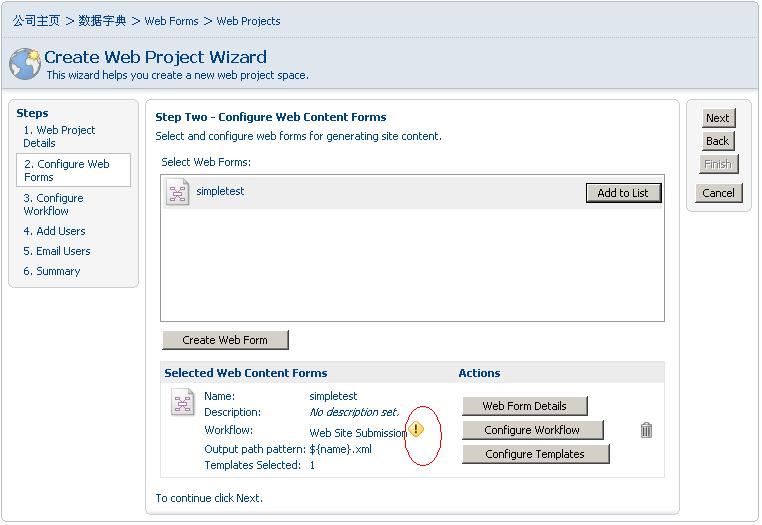The image size is (762, 525).
Task: Click the Name value simpletest in selected forms
Action: (x=333, y=396)
